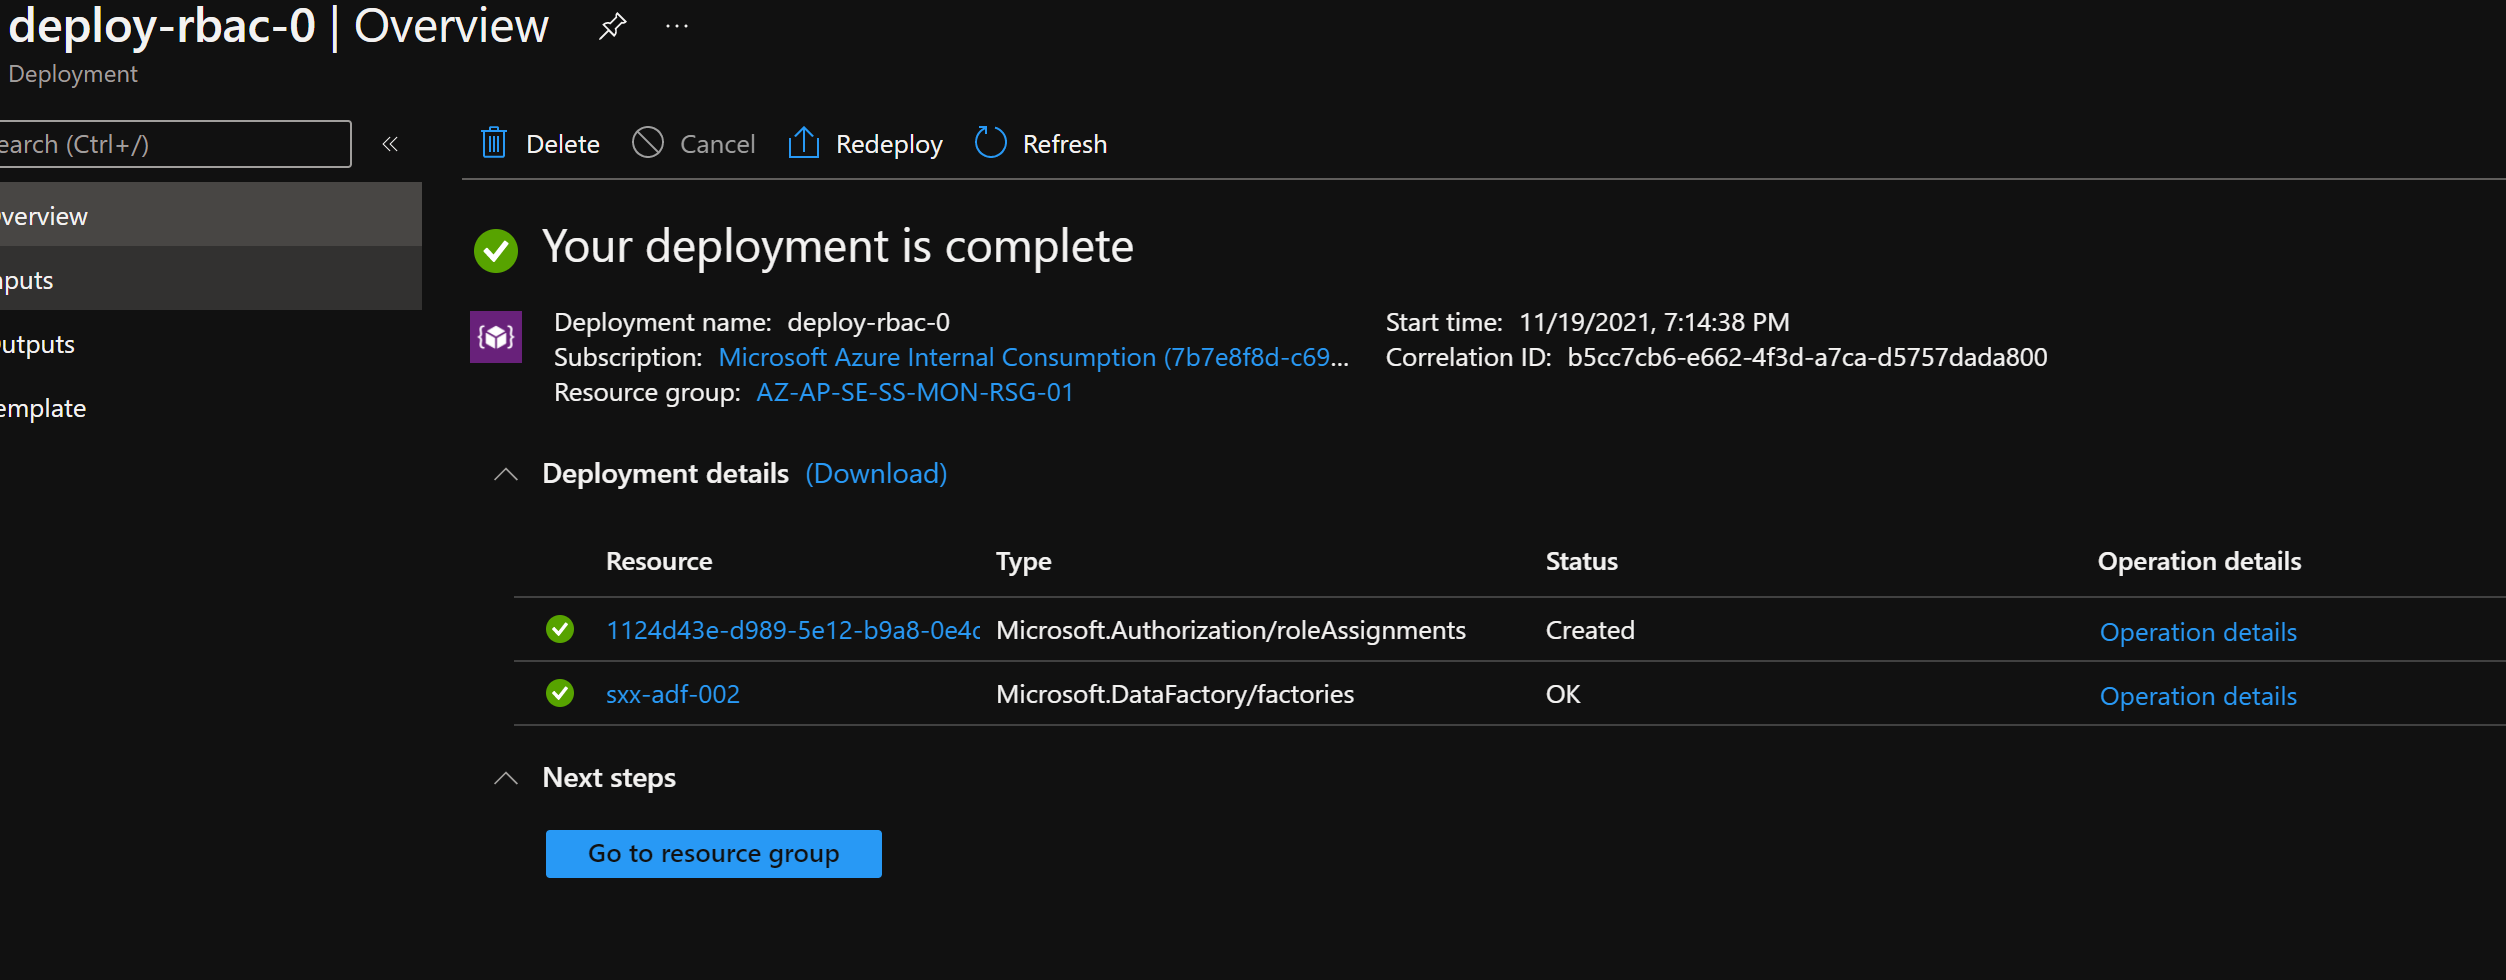2506x980 pixels.
Task: Open the ellipsis more options menu
Action: pos(676,27)
